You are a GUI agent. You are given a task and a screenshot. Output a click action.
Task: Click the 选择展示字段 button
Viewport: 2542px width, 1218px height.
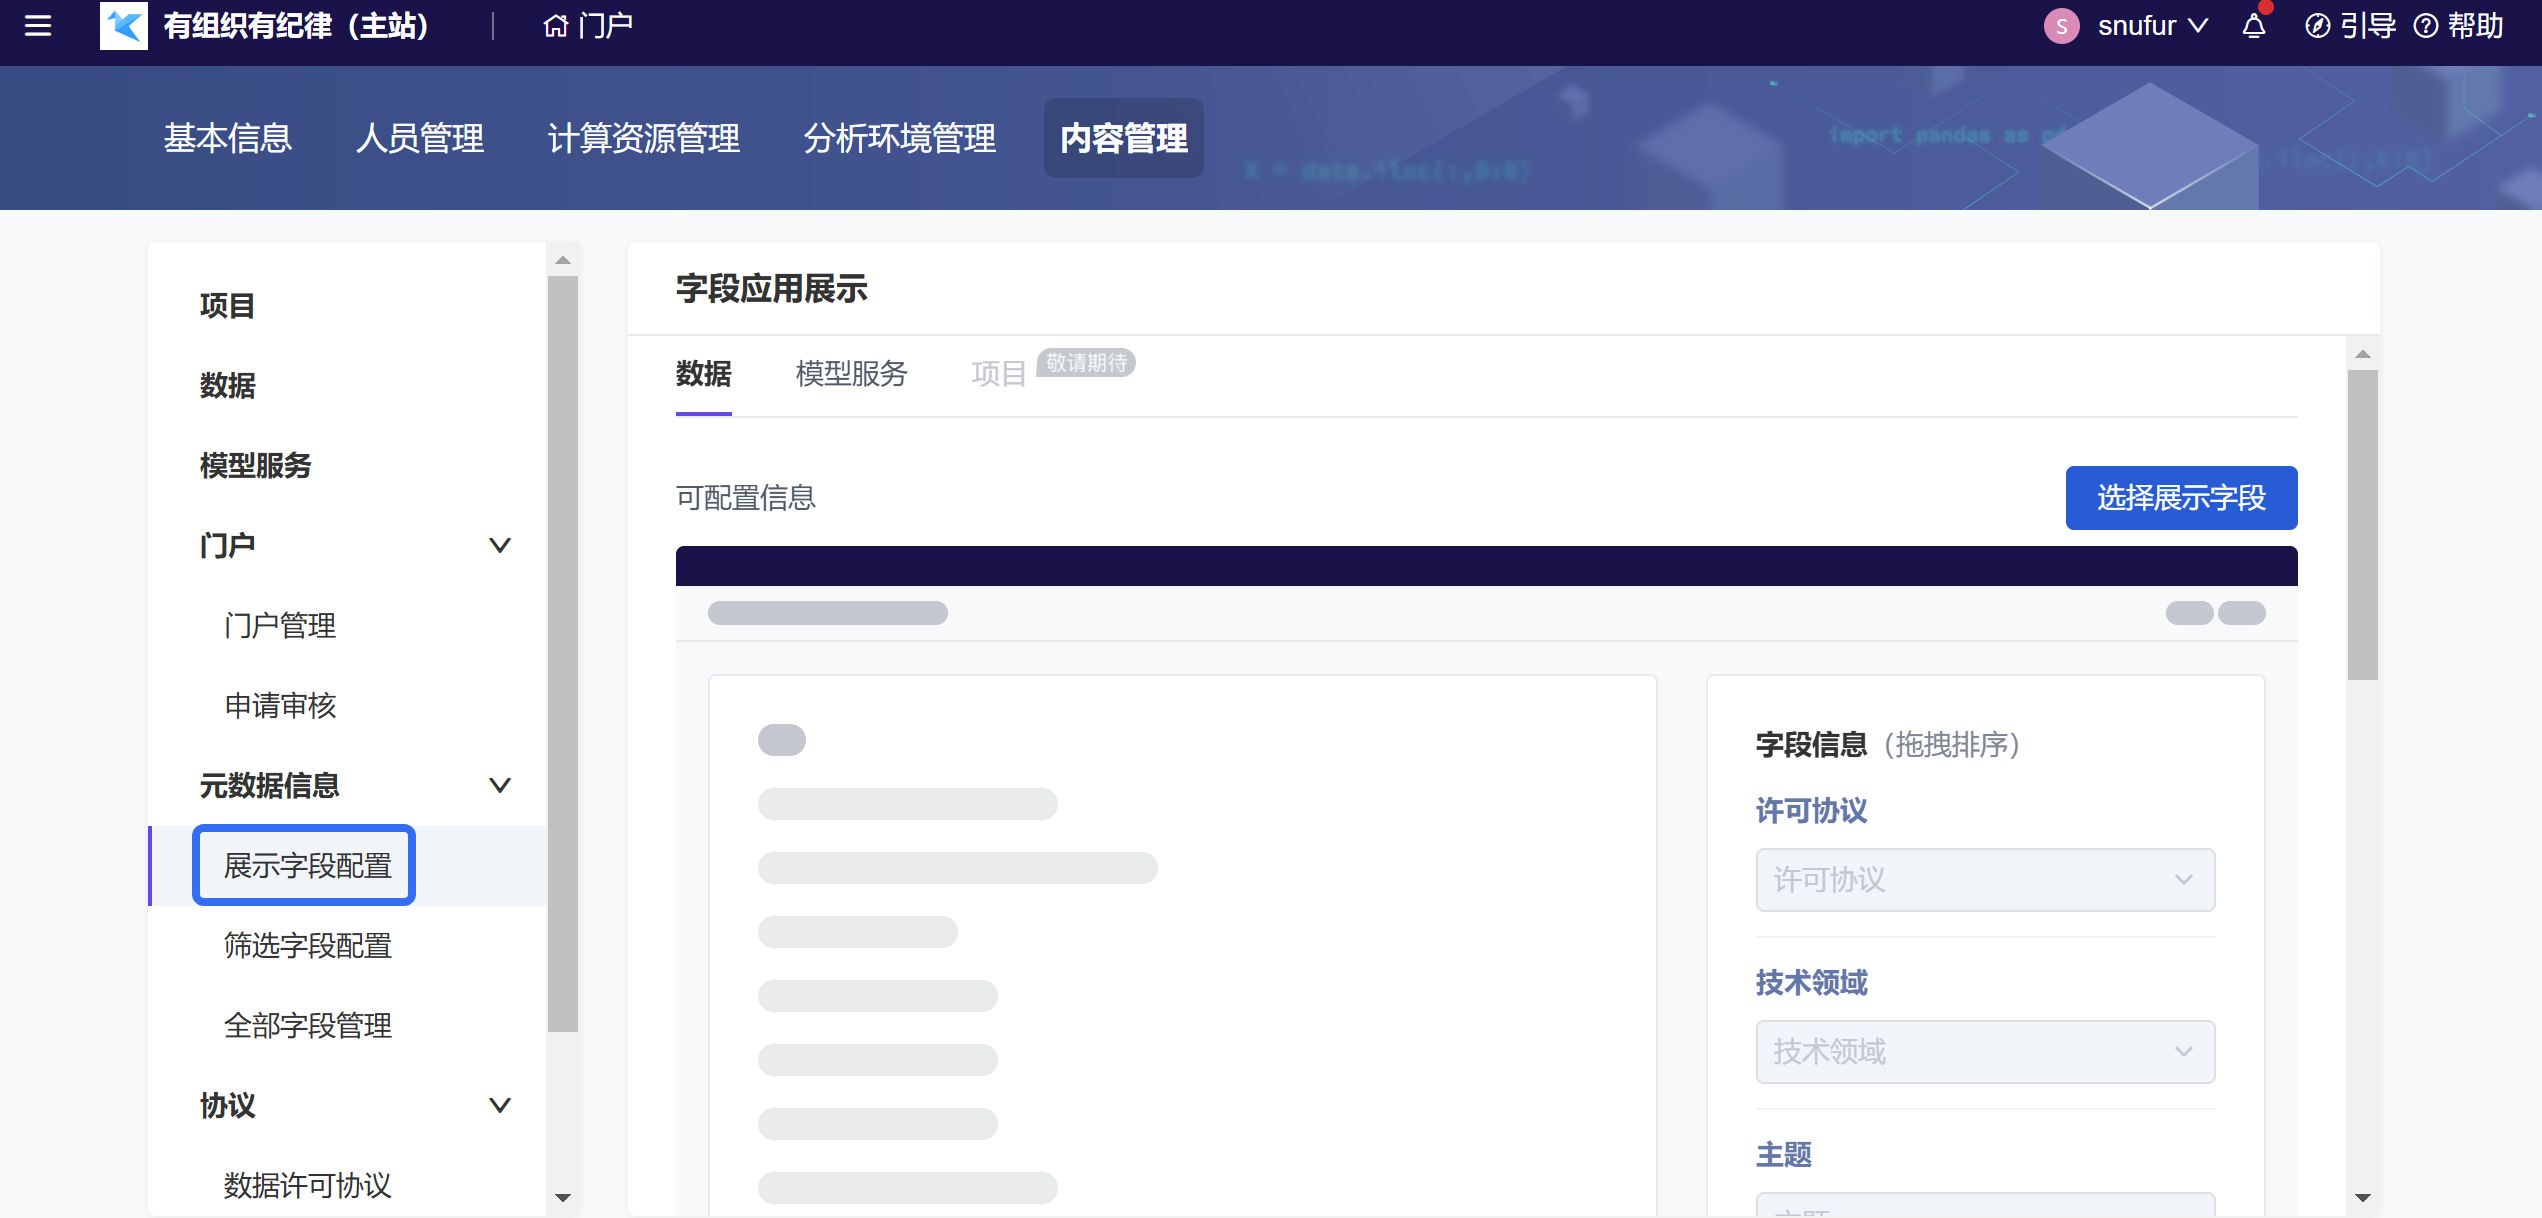coord(2180,498)
